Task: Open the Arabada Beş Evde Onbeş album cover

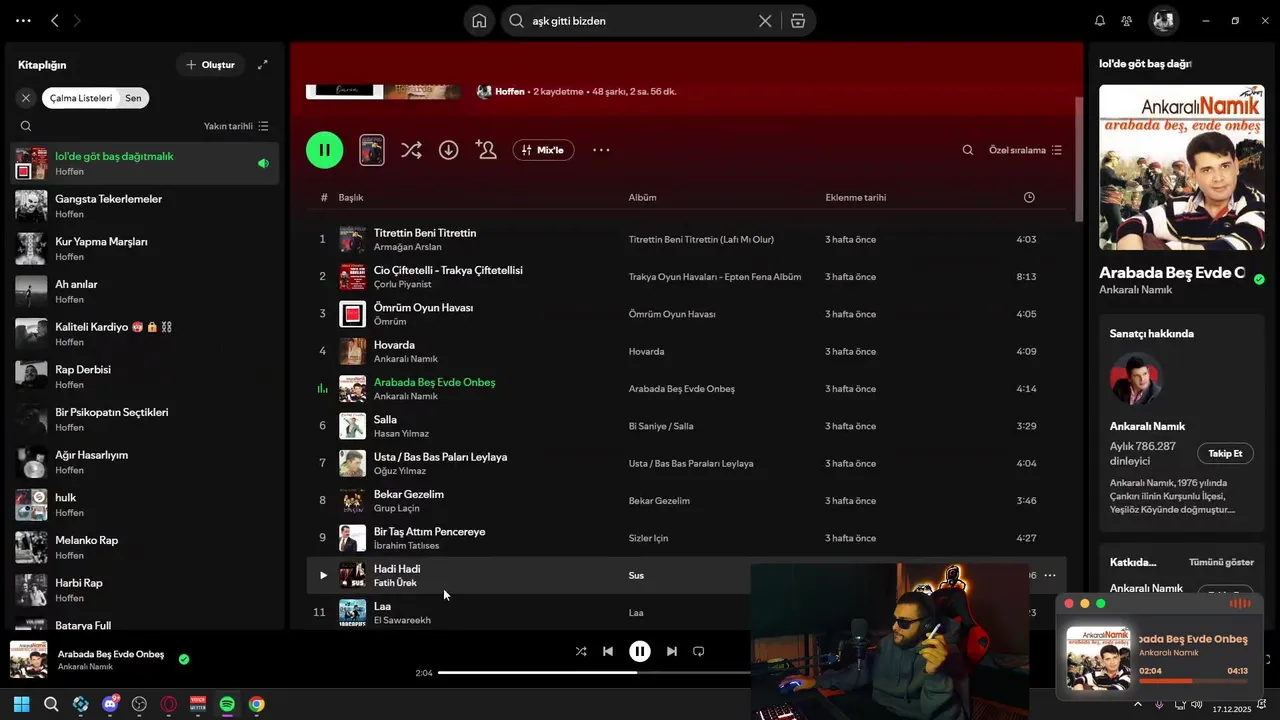Action: pos(1181,167)
